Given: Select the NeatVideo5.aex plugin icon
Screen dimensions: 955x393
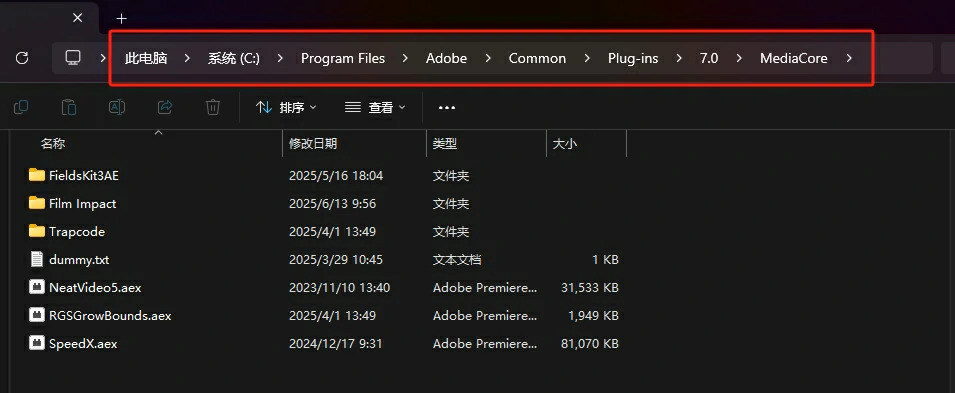Looking at the screenshot, I should coord(37,287).
